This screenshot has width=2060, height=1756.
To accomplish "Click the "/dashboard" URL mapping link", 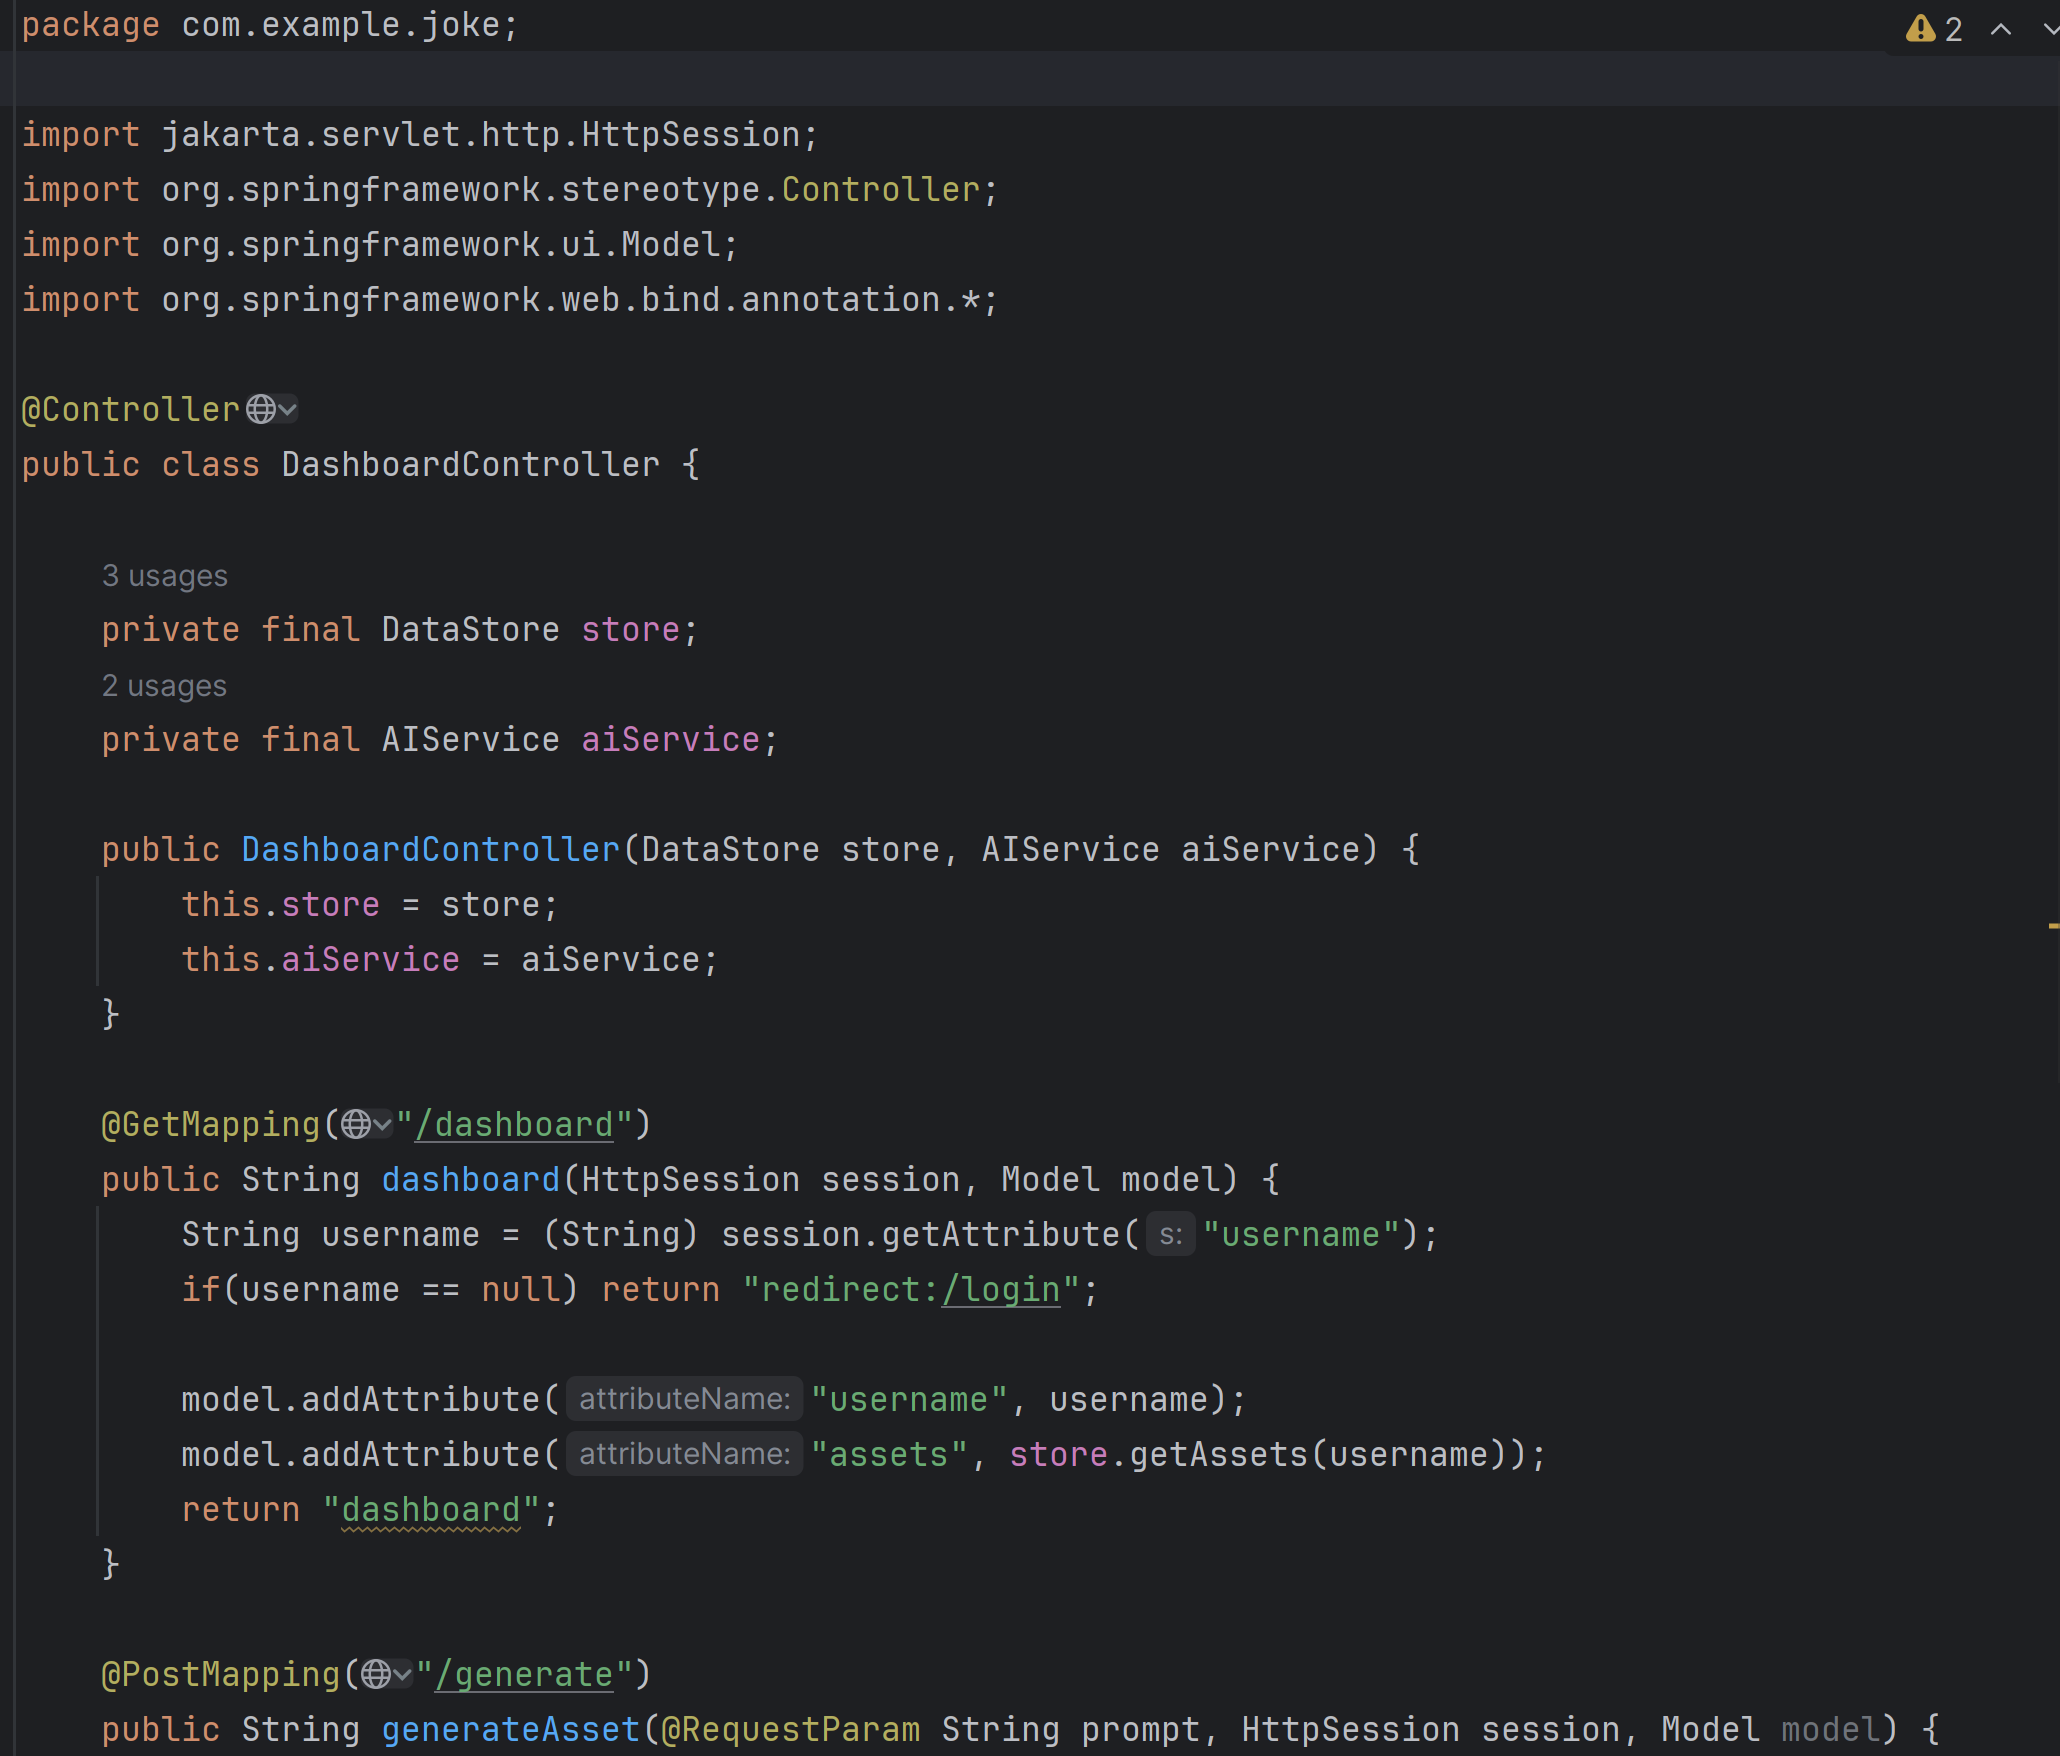I will click(514, 1124).
